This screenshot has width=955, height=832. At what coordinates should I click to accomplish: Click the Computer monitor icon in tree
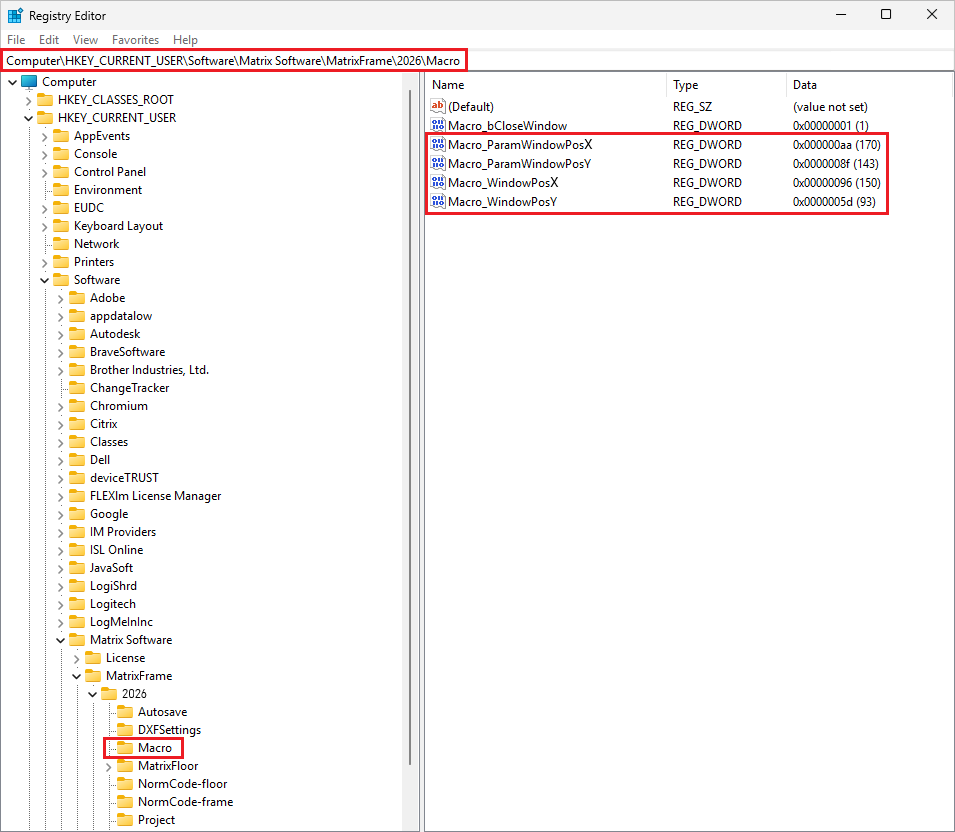29,82
